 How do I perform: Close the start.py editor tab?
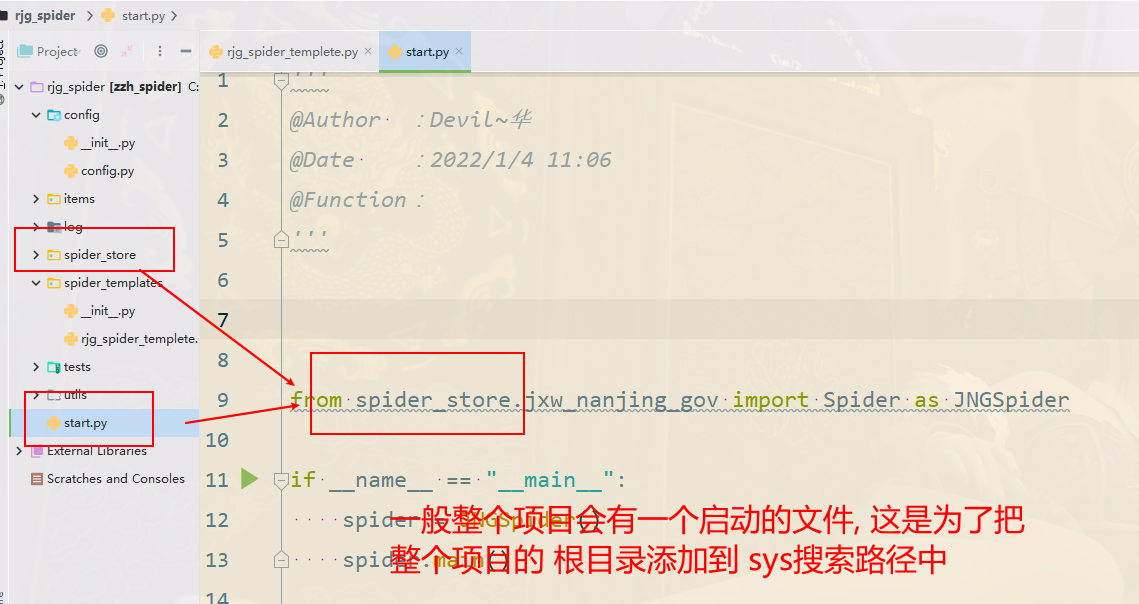pos(458,51)
